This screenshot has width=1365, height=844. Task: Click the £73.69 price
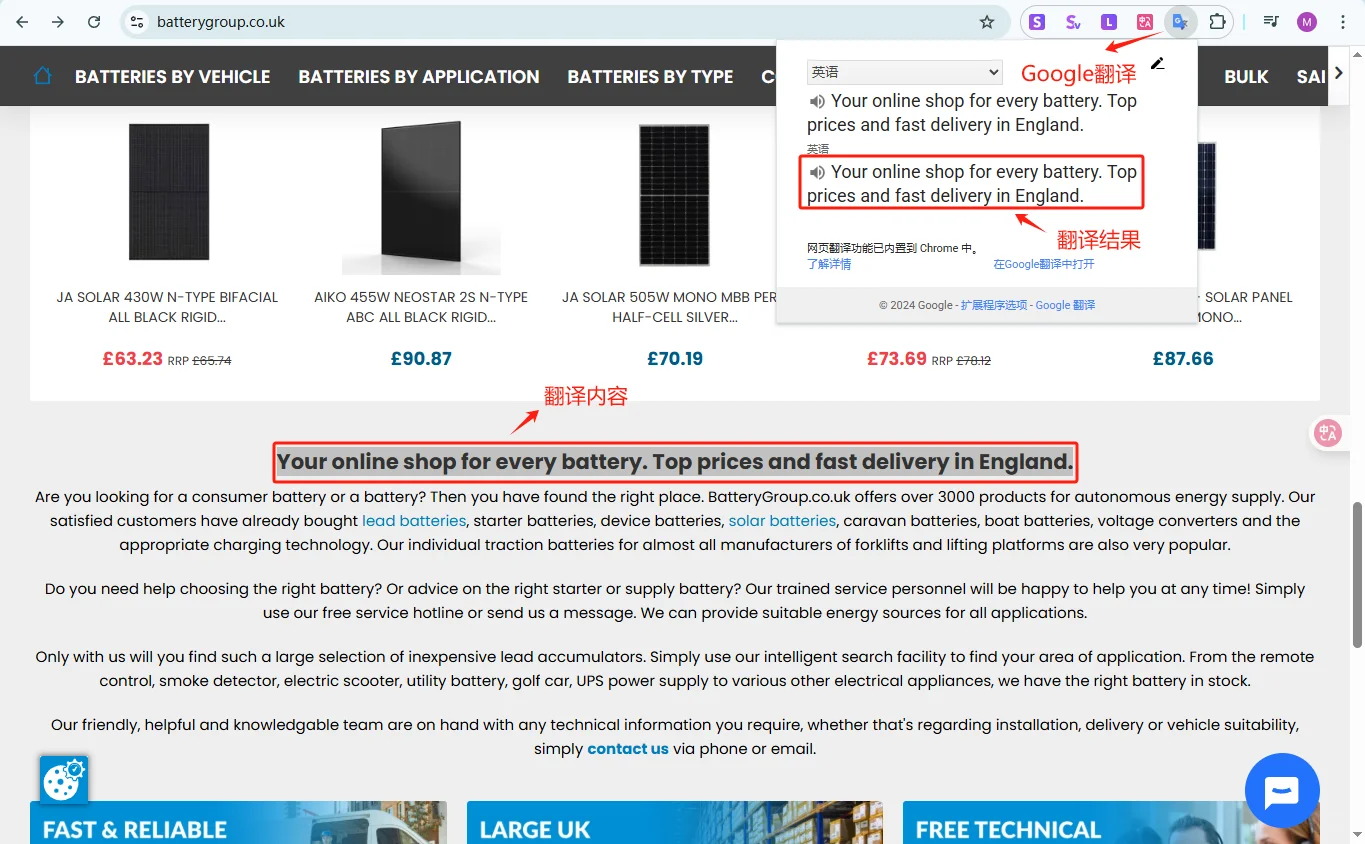click(x=896, y=358)
